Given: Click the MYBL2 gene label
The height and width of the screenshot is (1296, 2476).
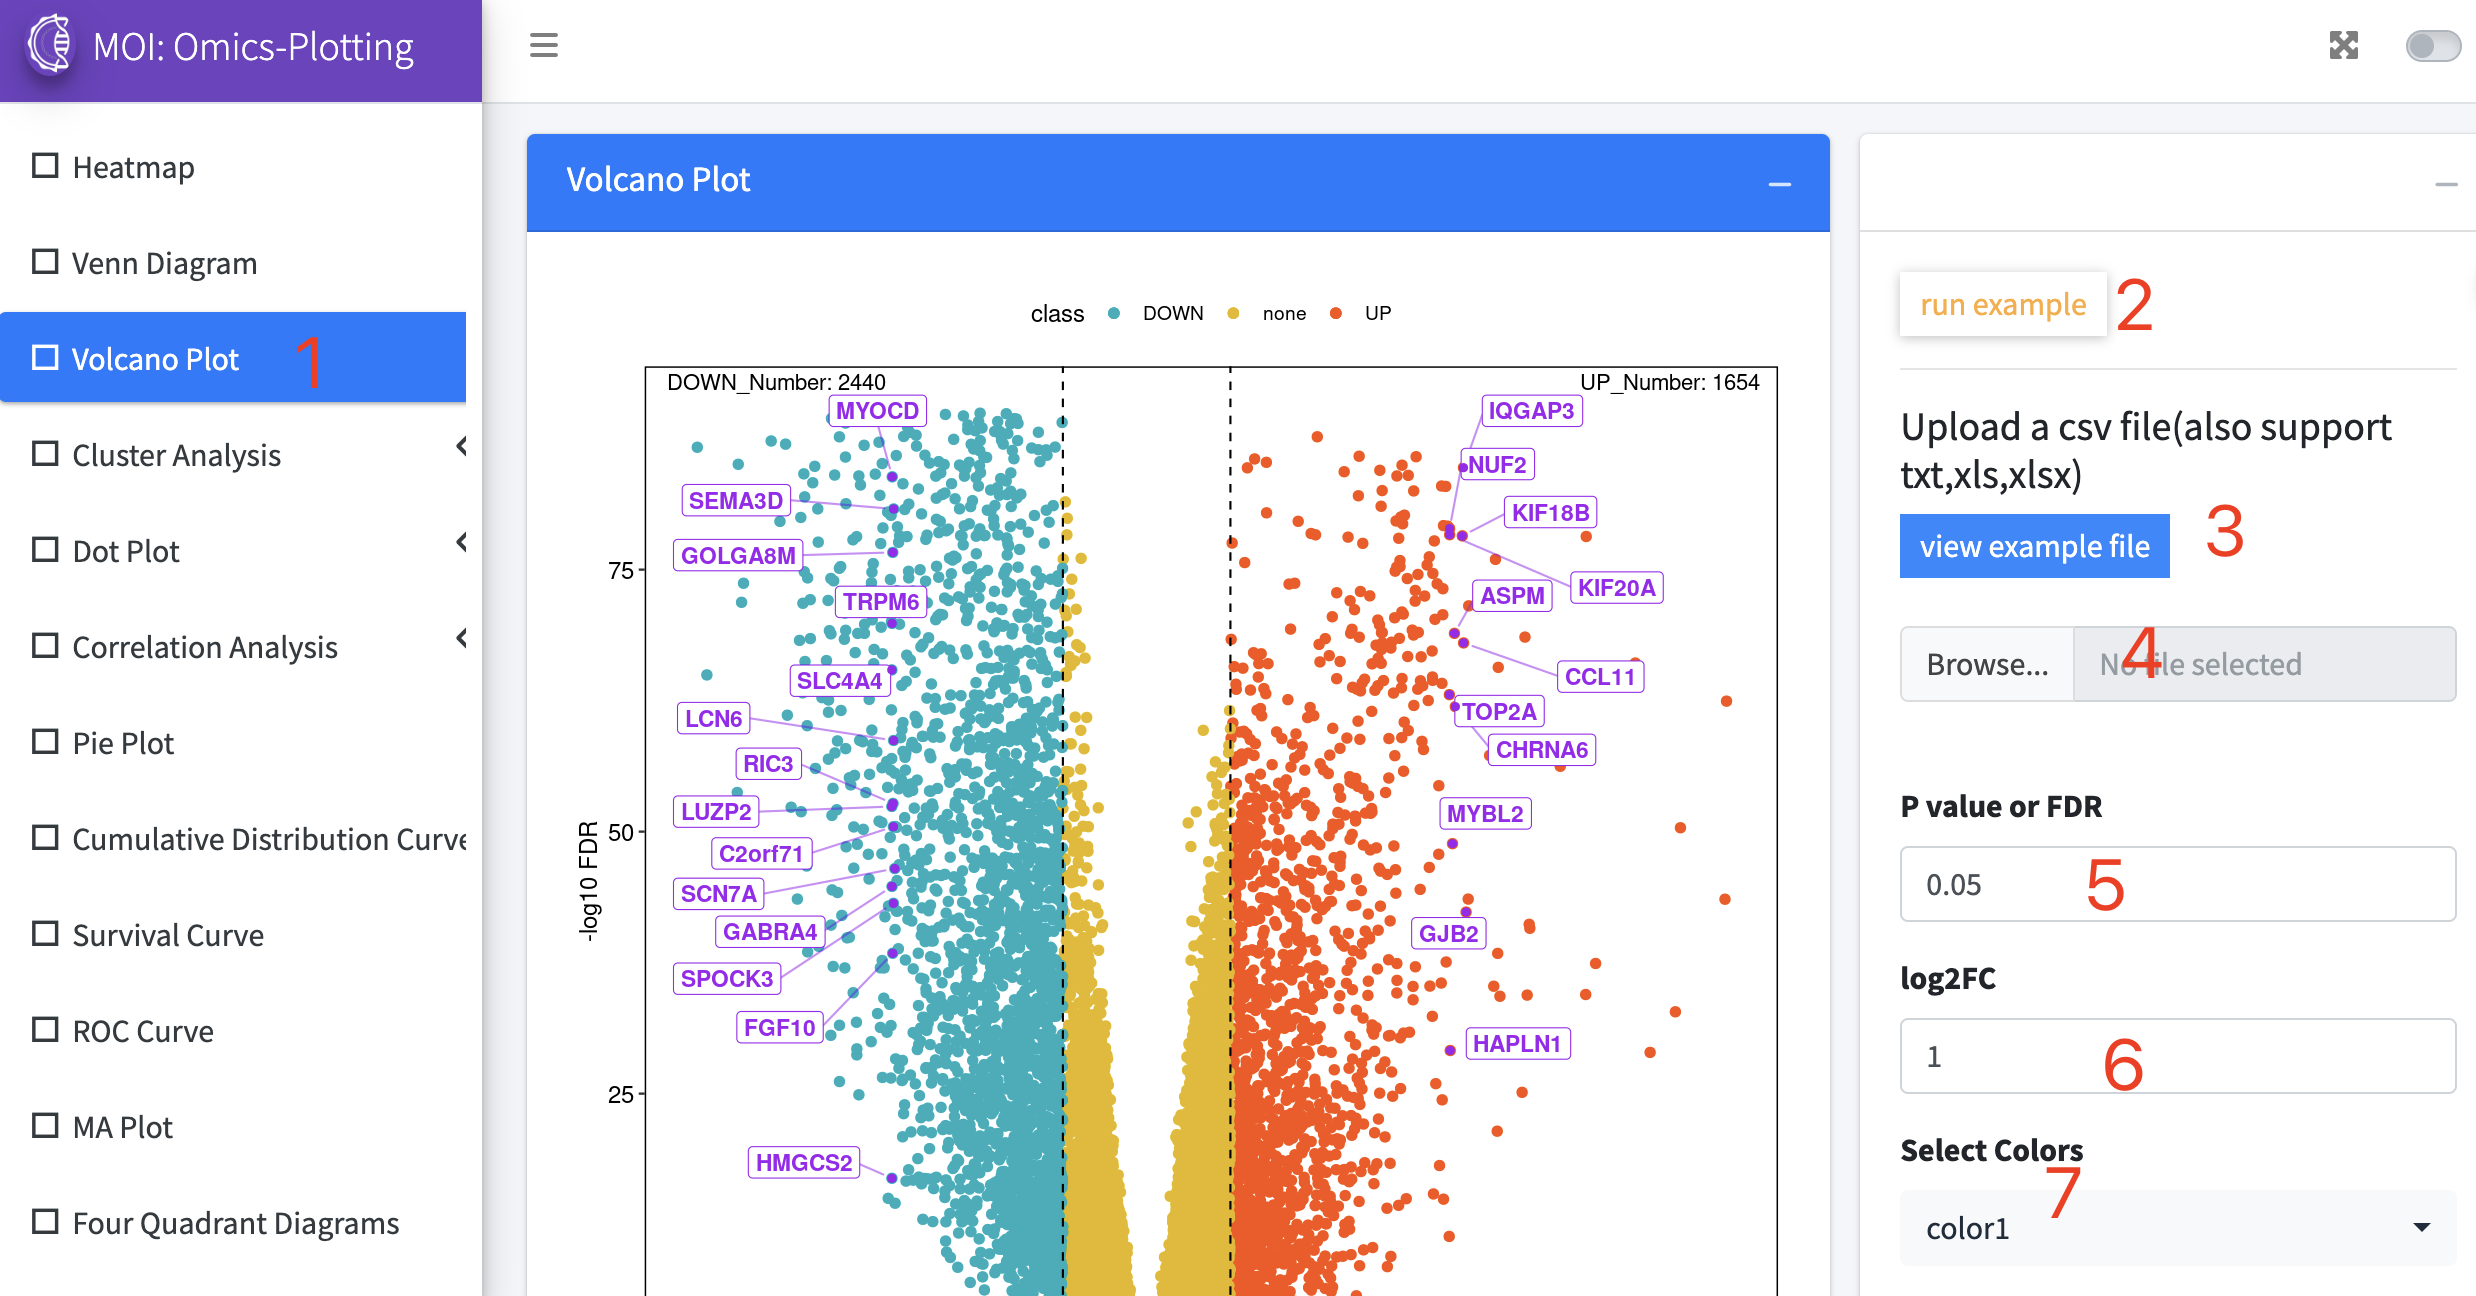Looking at the screenshot, I should click(x=1485, y=814).
